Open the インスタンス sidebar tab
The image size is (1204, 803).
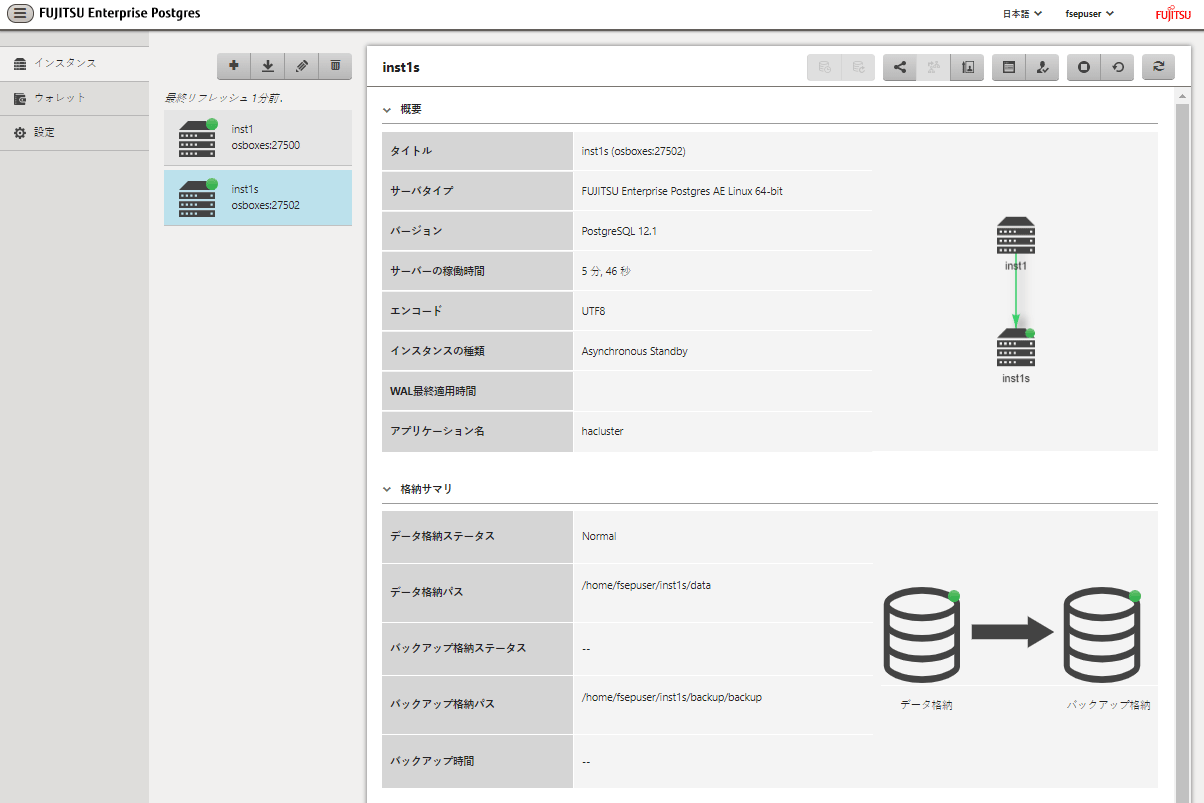pos(75,63)
